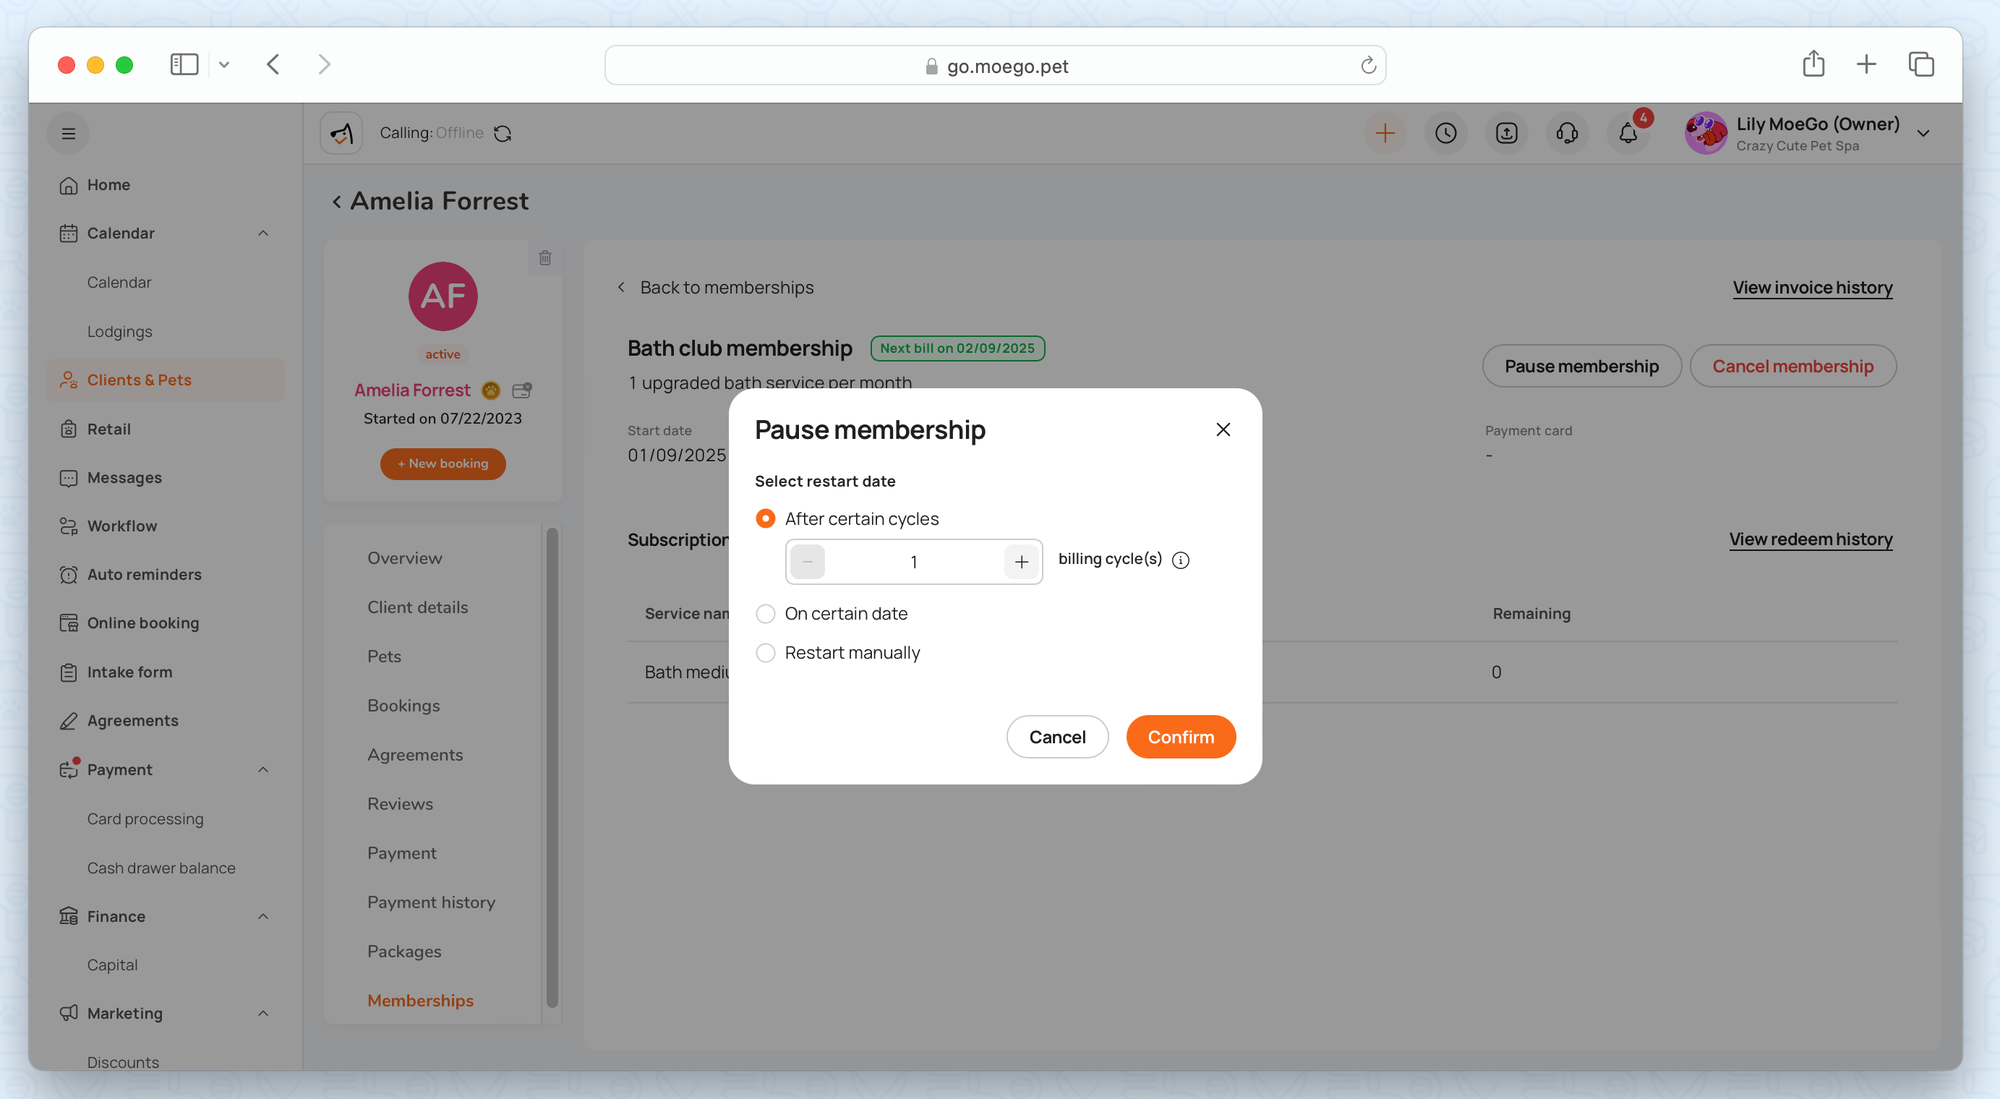Screen dimensions: 2000x1099
Task: Click the refresh icon next to Calling Offline
Action: (503, 133)
